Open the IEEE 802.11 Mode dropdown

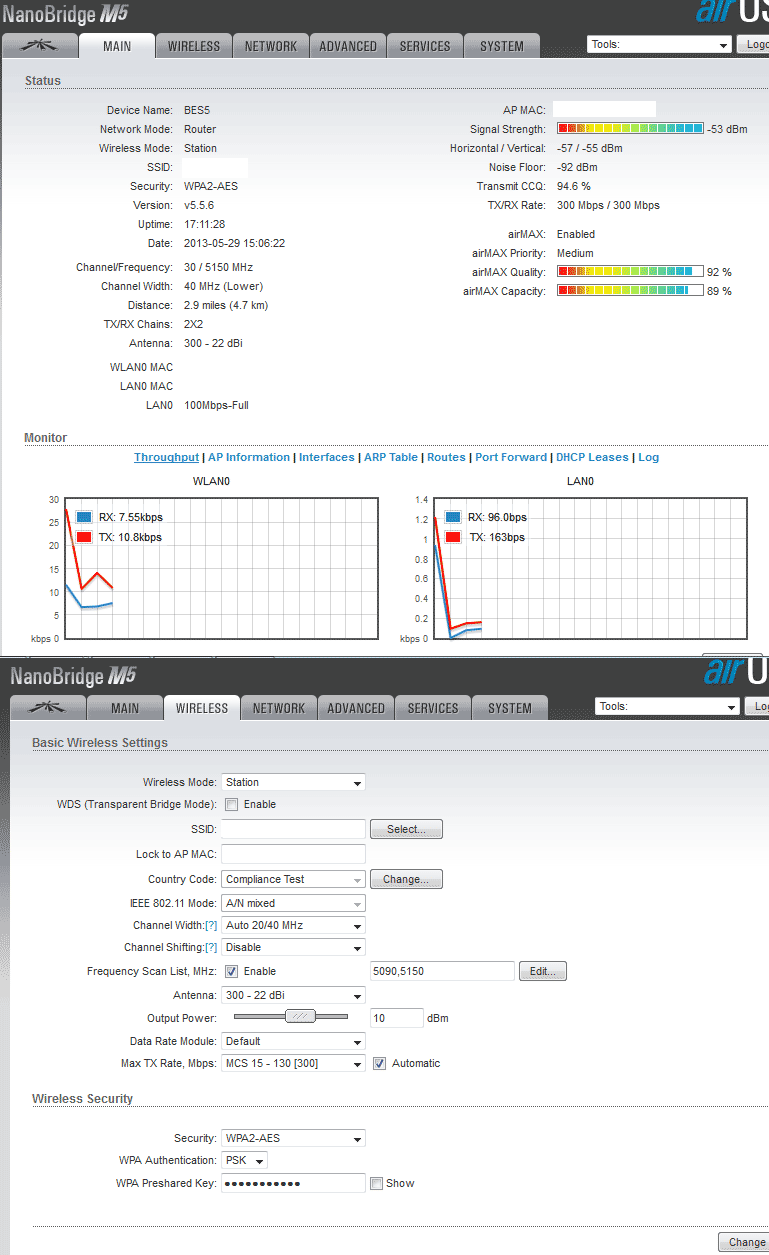click(293, 903)
